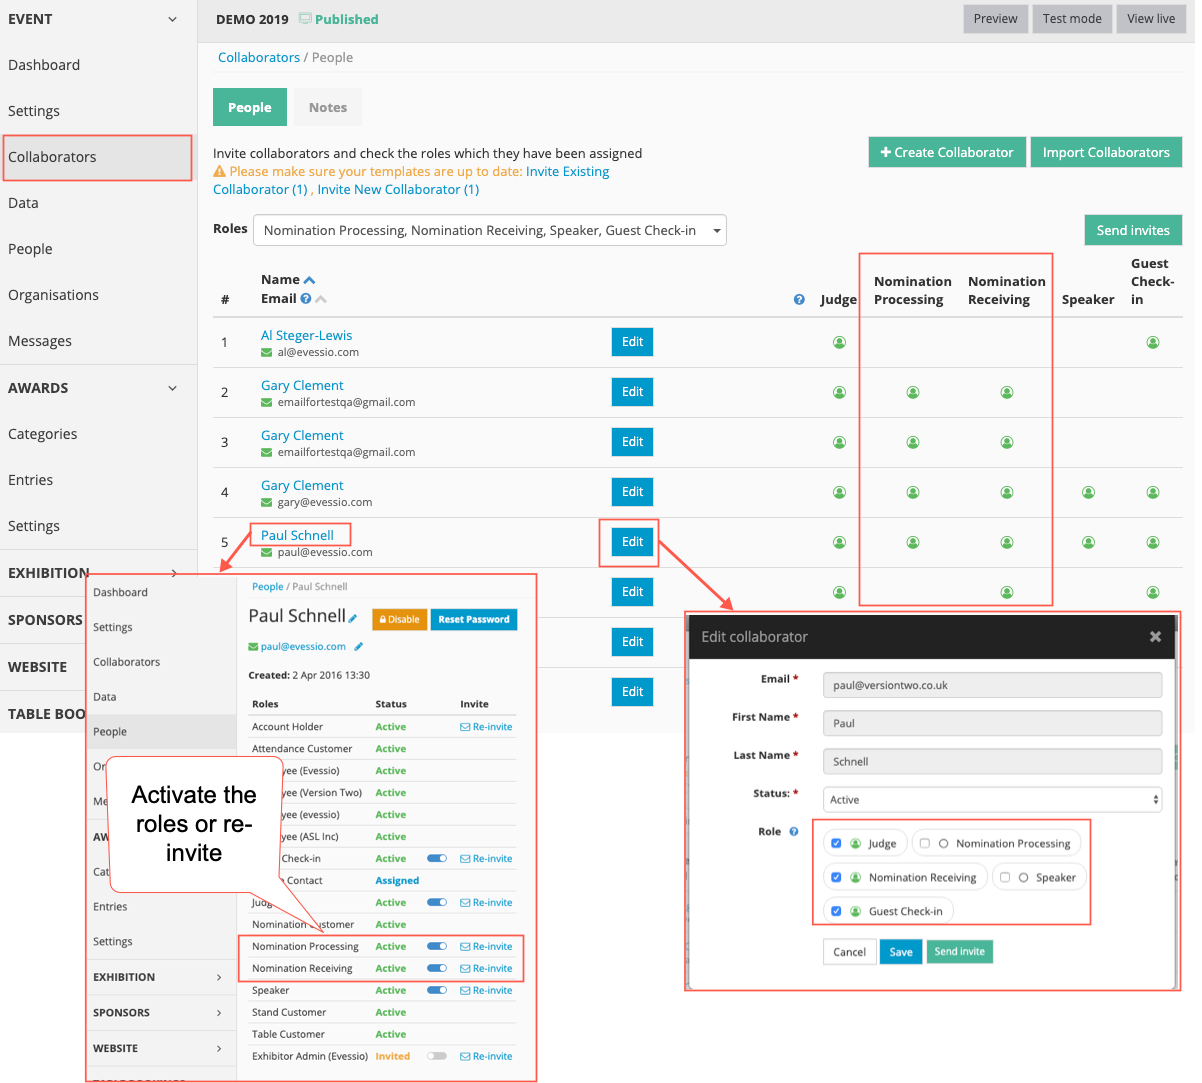
Task: Uncheck the Judge checkbox in Edit collaborator
Action: click(836, 843)
